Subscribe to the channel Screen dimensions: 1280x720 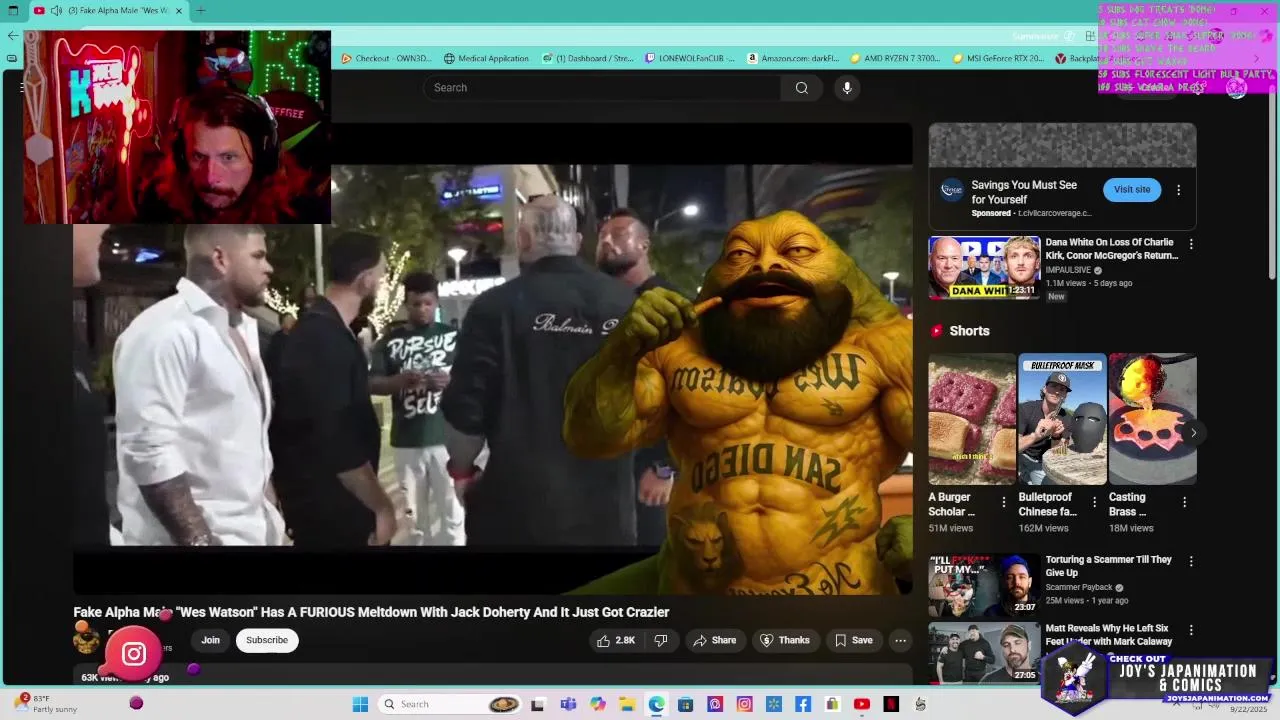point(267,640)
